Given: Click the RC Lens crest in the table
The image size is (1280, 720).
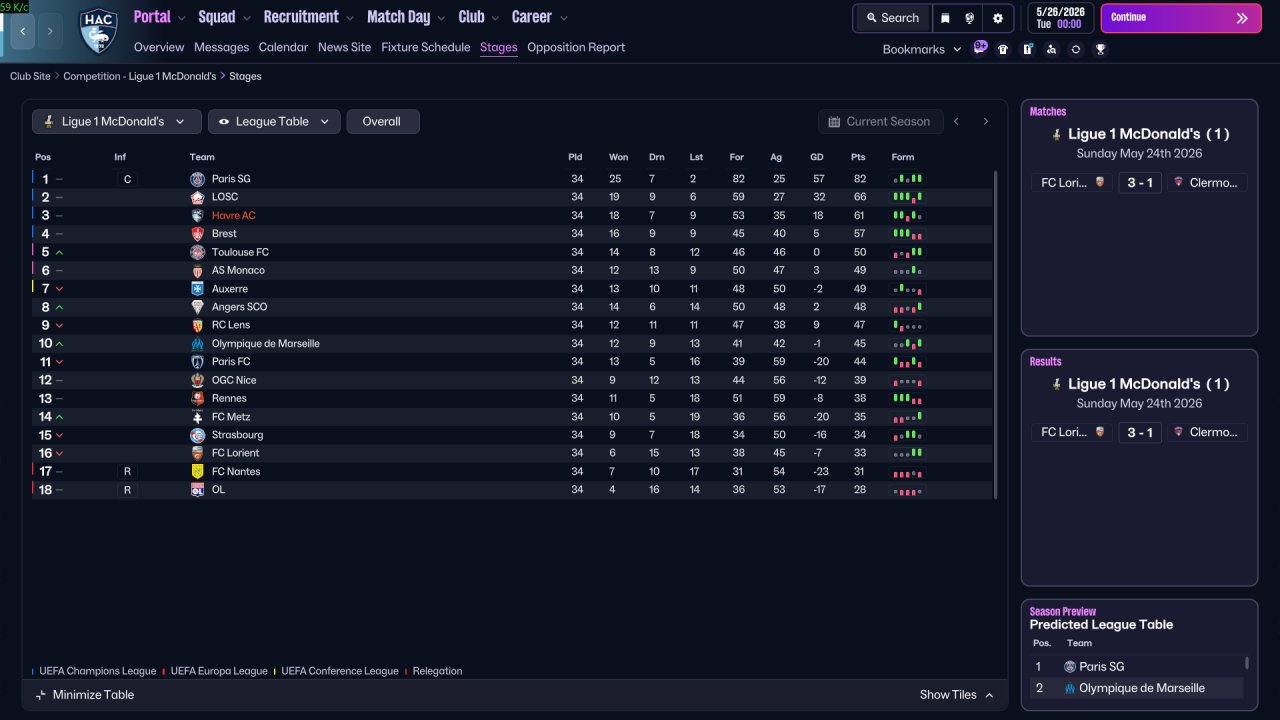Looking at the screenshot, I should coord(197,325).
